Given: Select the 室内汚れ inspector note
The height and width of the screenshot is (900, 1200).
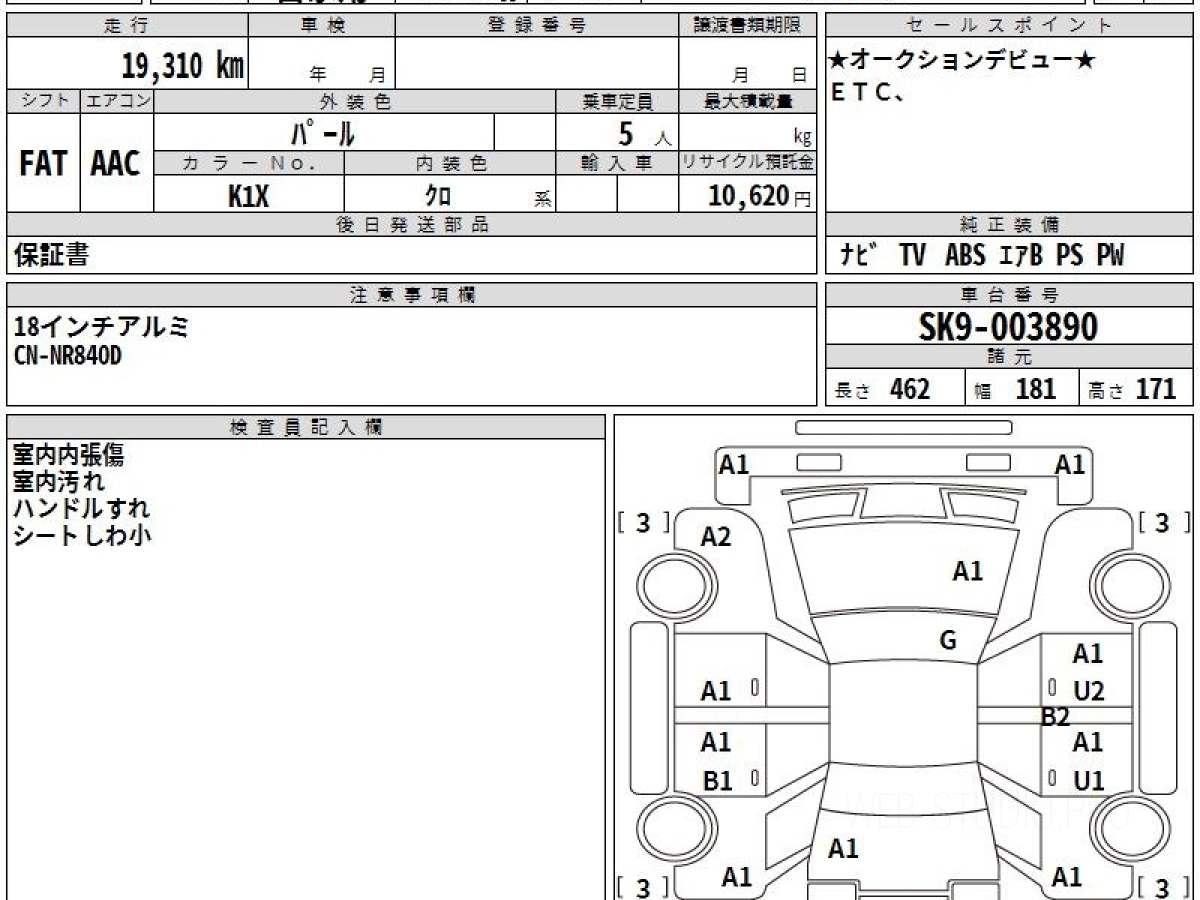Looking at the screenshot, I should (58, 482).
